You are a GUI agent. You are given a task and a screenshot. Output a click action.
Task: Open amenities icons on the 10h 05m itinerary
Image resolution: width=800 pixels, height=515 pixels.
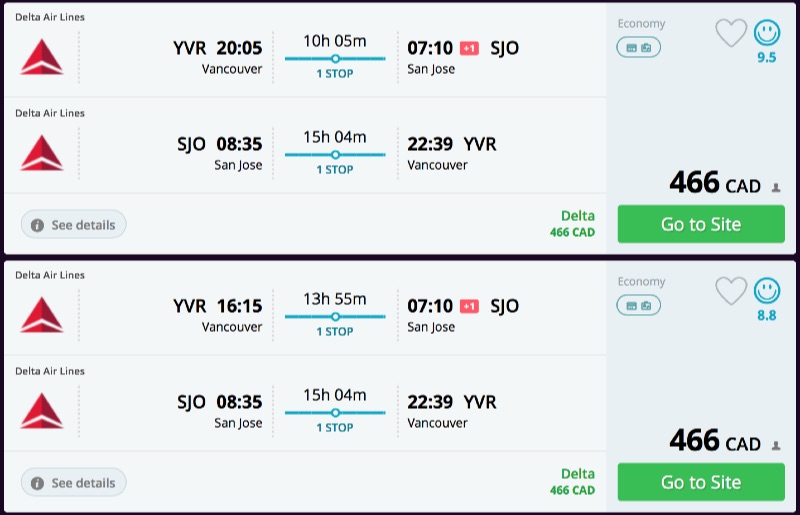pyautogui.click(x=638, y=47)
